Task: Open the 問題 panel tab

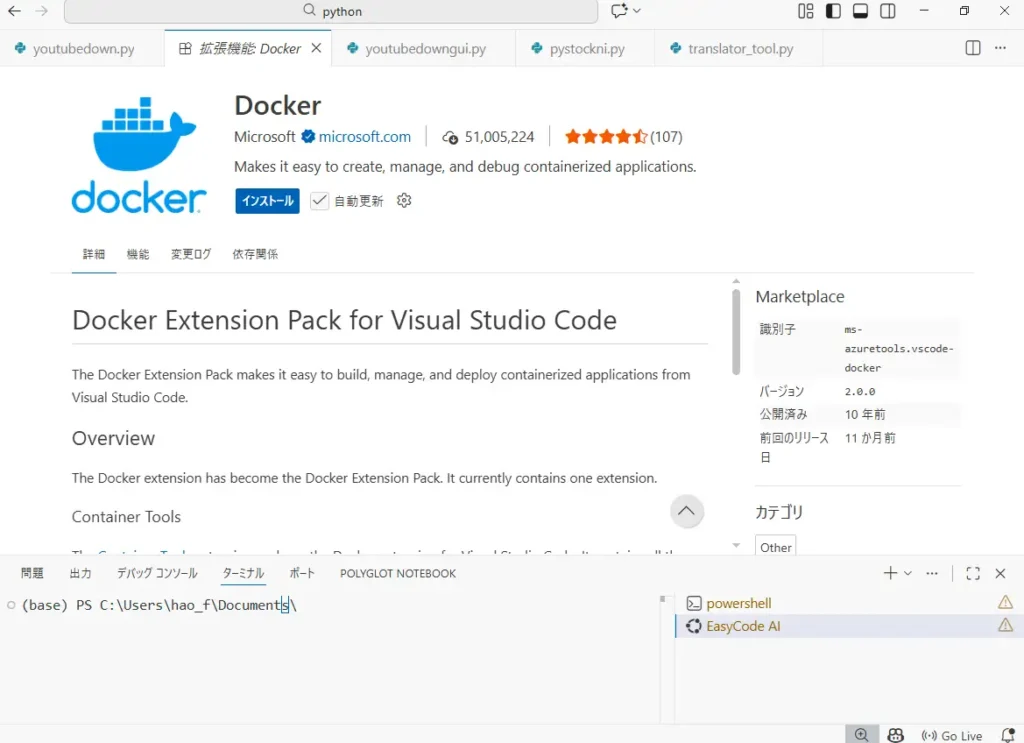Action: [x=32, y=573]
